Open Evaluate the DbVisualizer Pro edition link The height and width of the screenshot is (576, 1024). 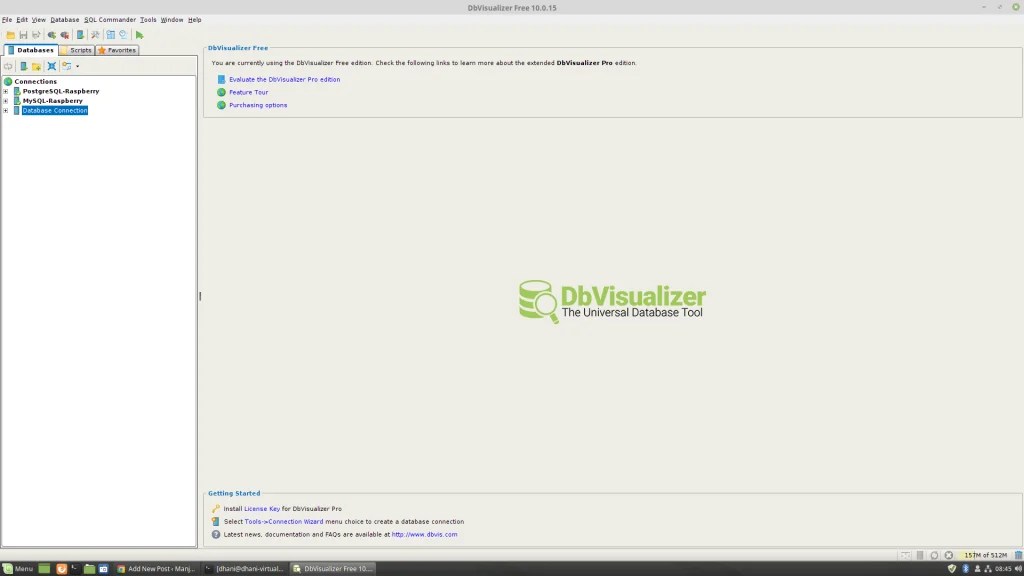pos(284,80)
